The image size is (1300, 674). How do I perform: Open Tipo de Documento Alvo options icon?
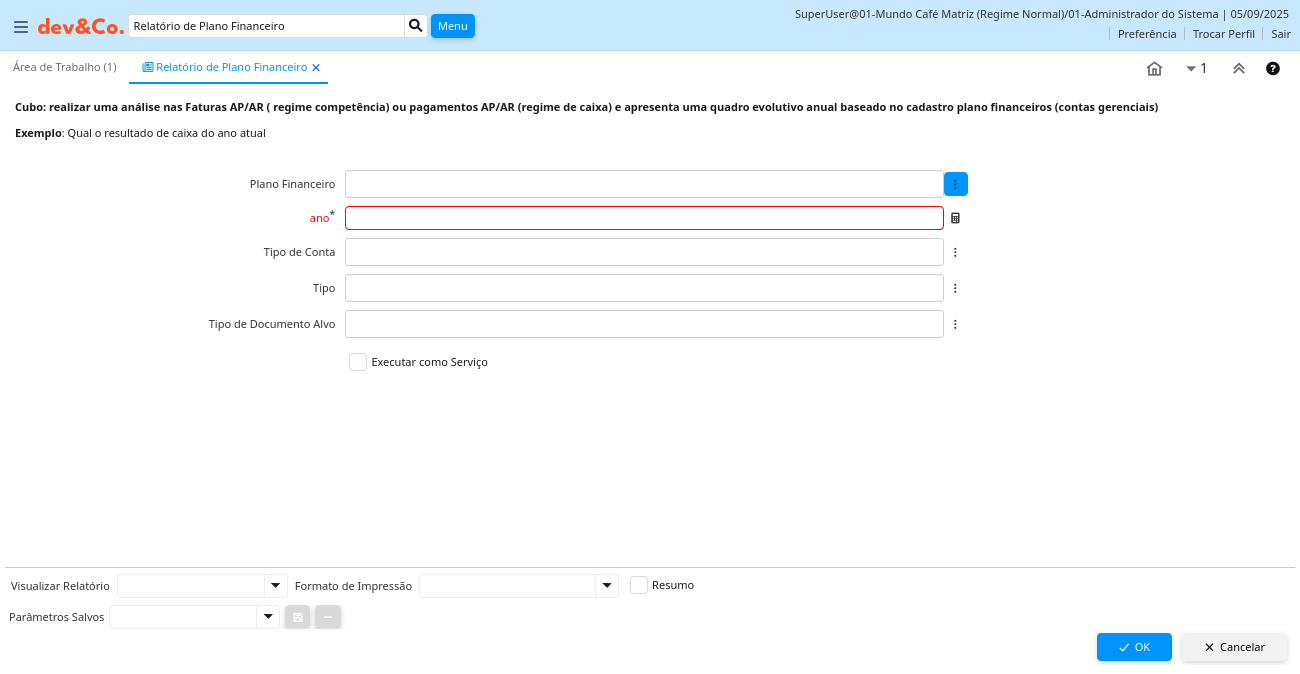point(955,324)
